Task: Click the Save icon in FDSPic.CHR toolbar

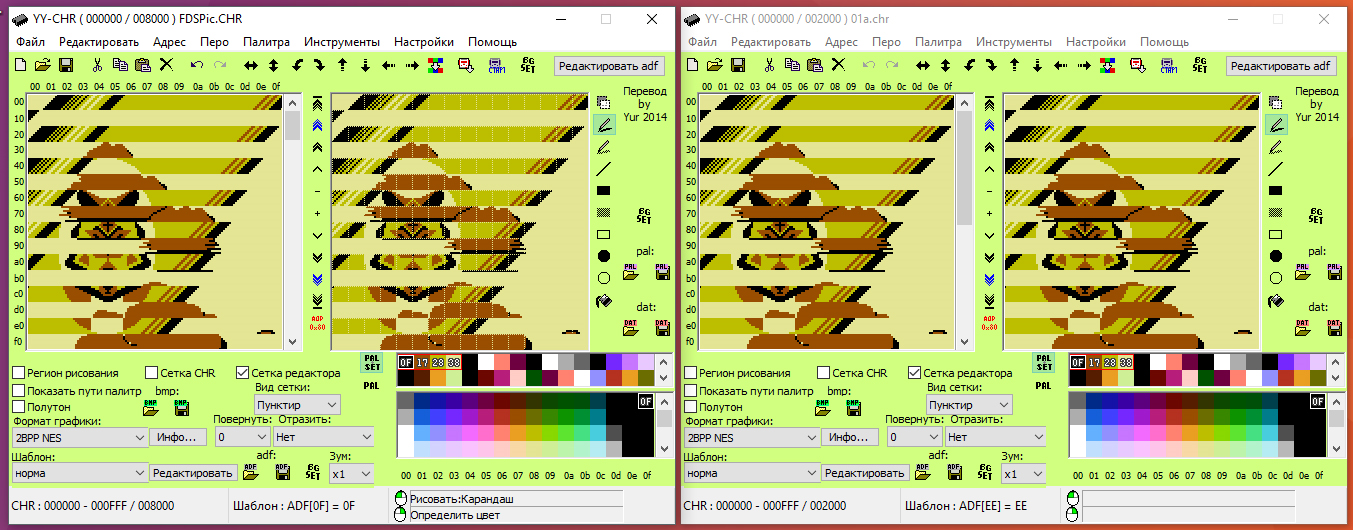Action: click(65, 65)
